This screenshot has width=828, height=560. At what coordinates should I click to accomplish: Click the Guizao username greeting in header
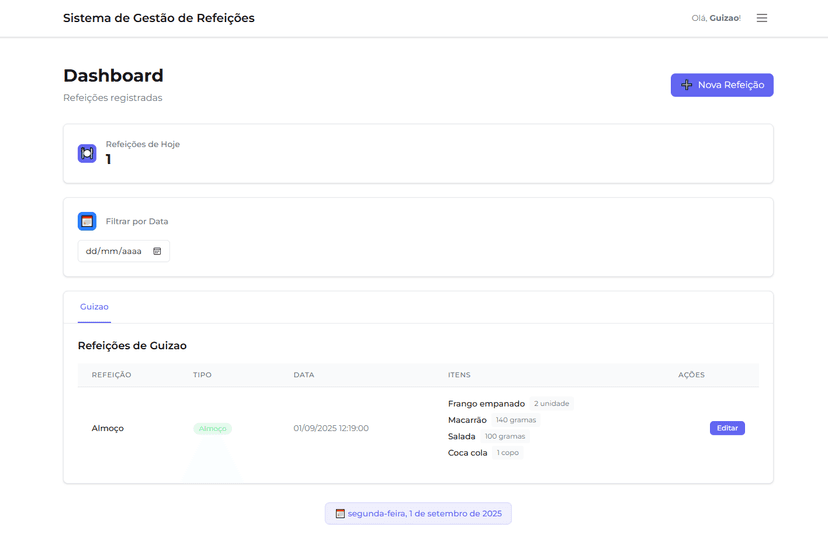(724, 18)
